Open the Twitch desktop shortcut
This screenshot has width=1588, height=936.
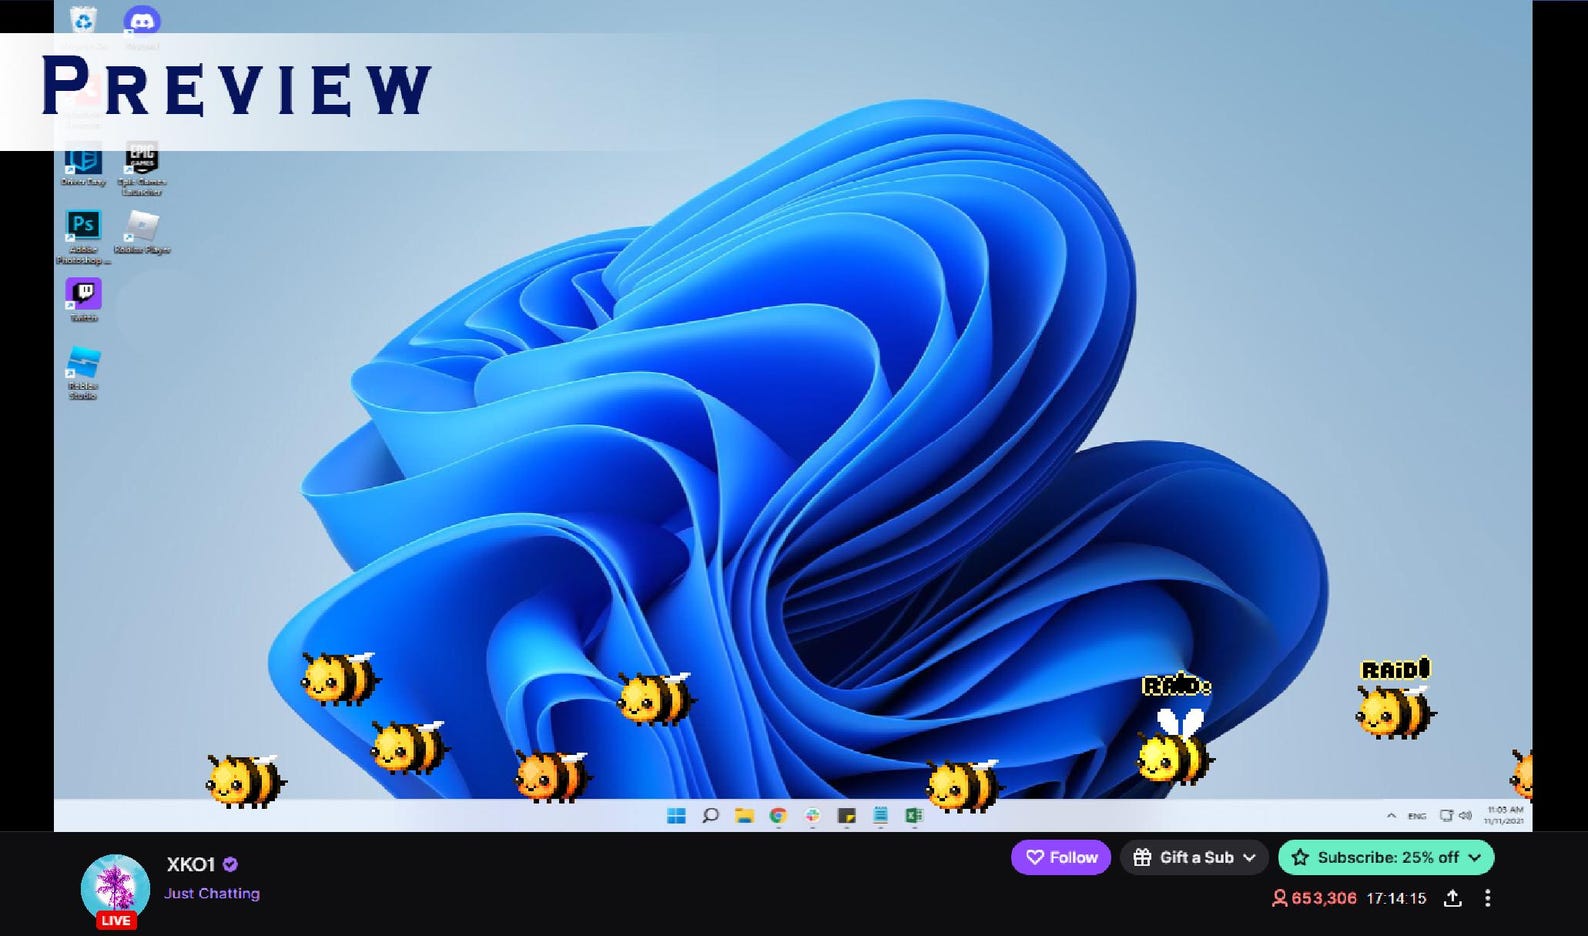coord(83,299)
